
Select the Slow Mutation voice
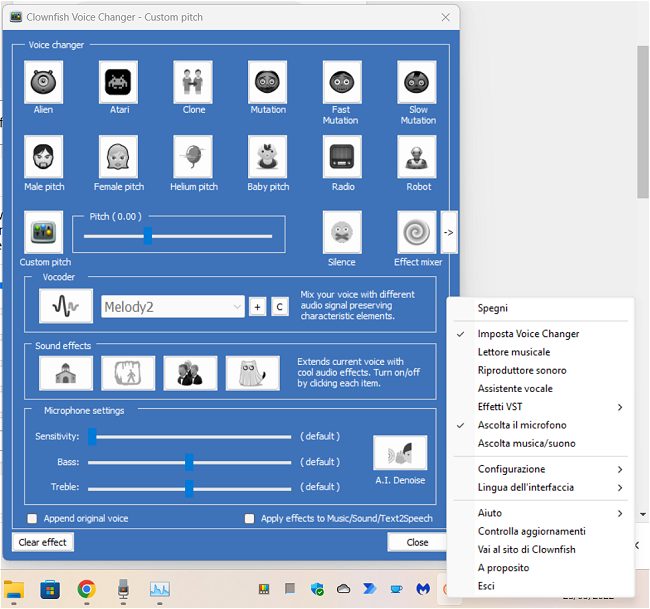417,82
